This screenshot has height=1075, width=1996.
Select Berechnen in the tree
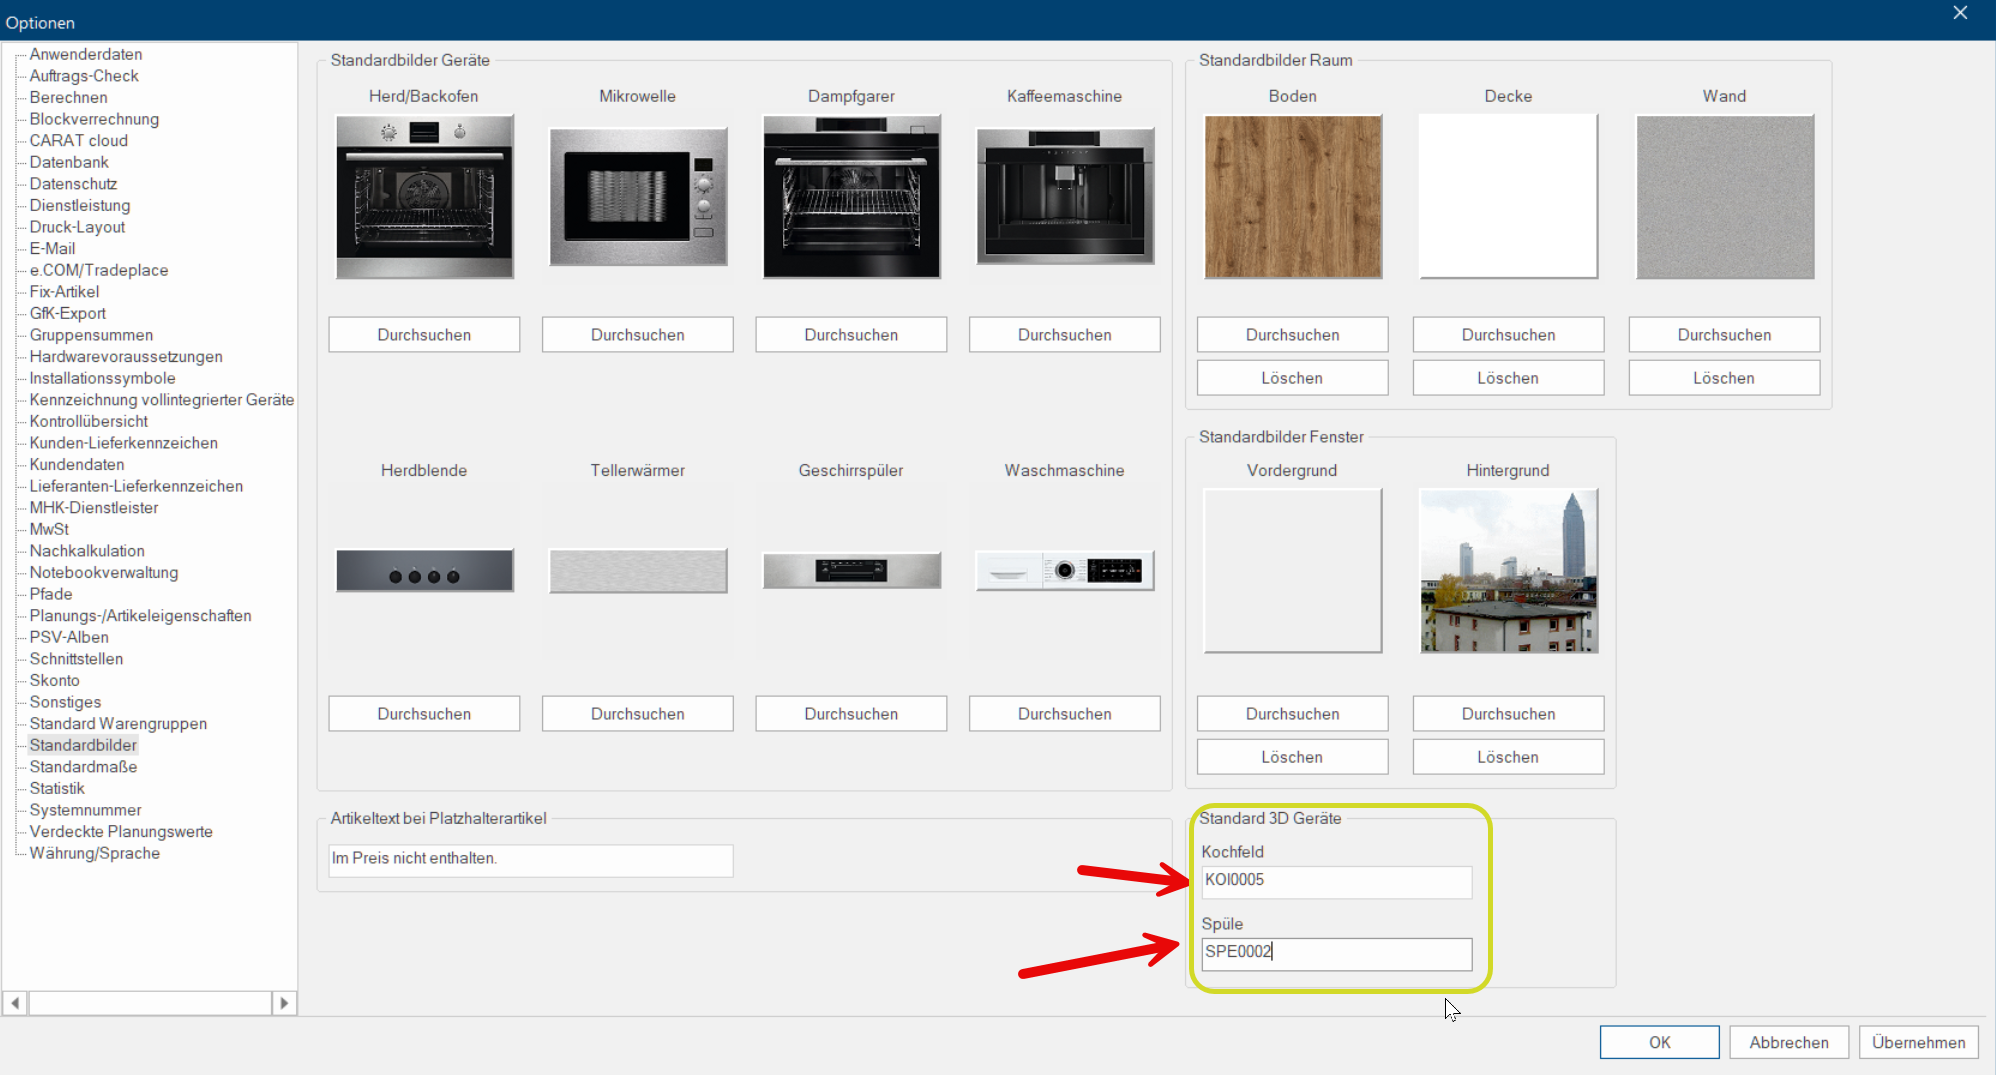[x=68, y=97]
